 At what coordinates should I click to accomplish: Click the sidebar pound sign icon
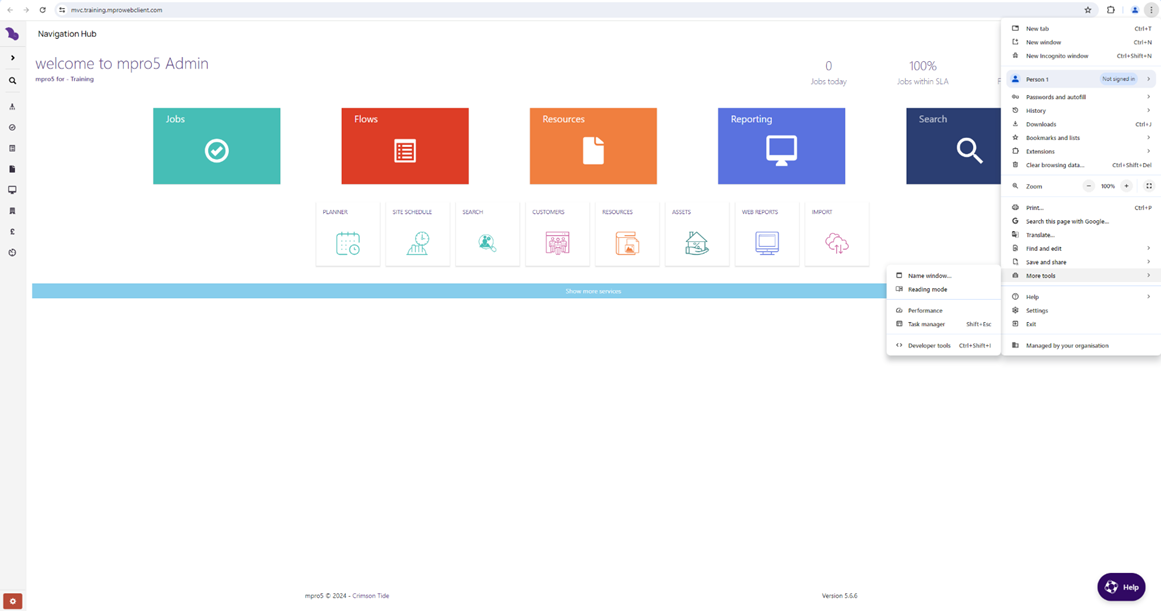click(x=13, y=232)
